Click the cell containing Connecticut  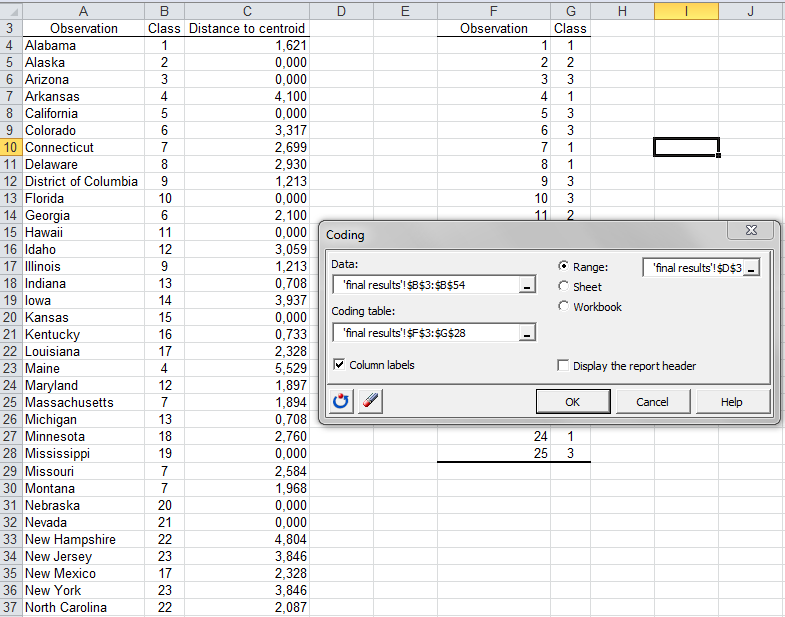tap(84, 147)
